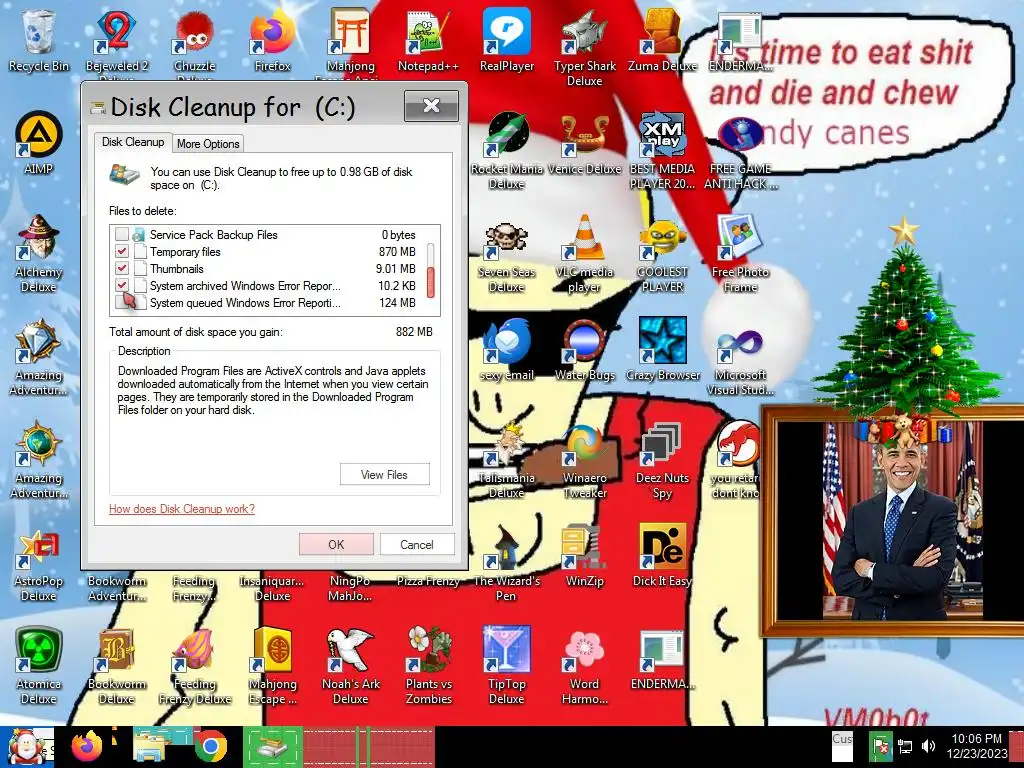Check Service Pack Backup Files checkbox
The height and width of the screenshot is (768, 1024).
pyautogui.click(x=121, y=234)
